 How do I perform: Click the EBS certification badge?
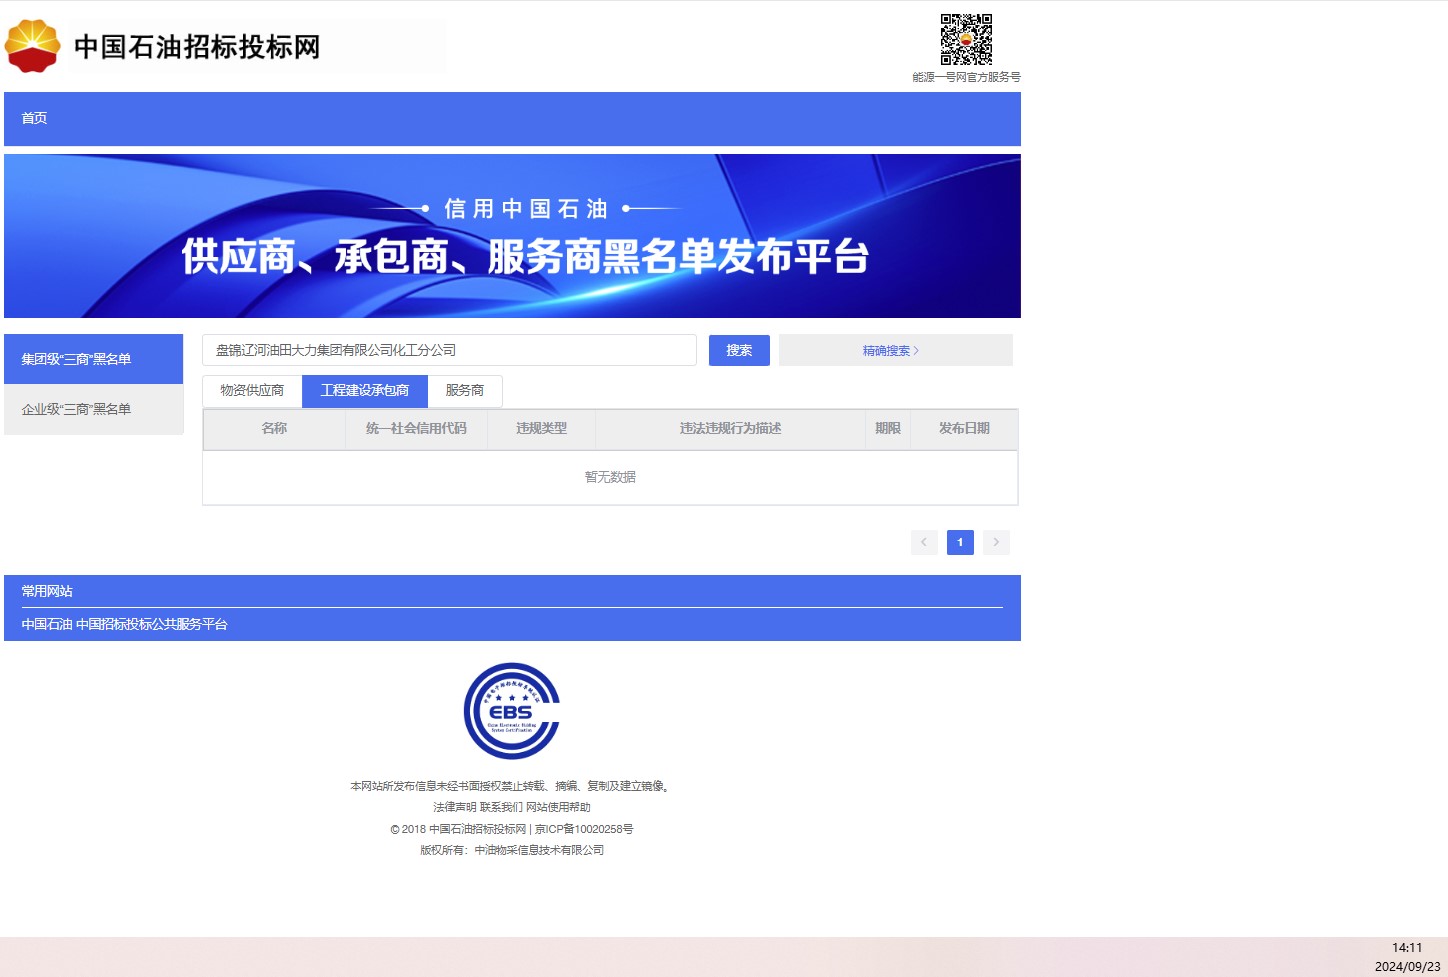click(512, 711)
